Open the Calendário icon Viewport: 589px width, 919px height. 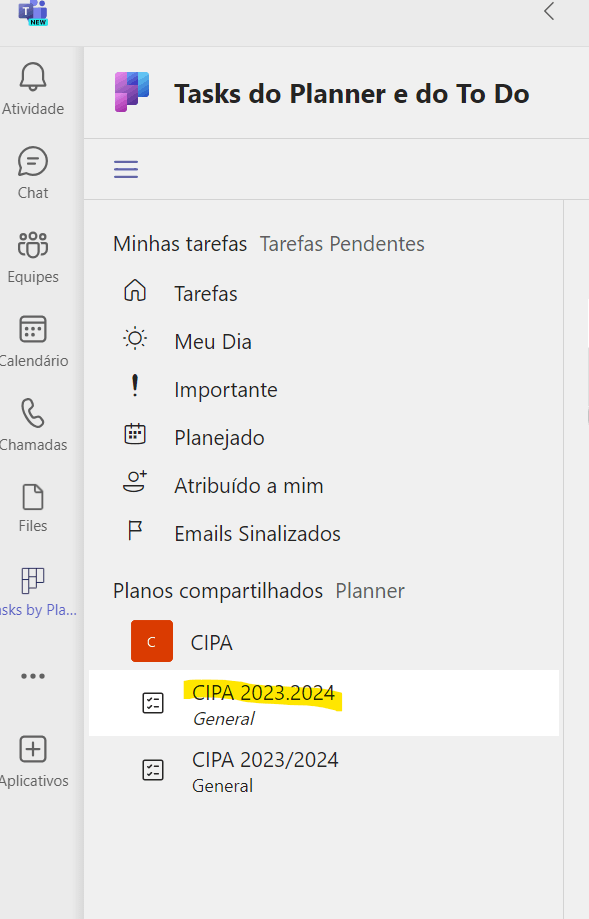33,329
